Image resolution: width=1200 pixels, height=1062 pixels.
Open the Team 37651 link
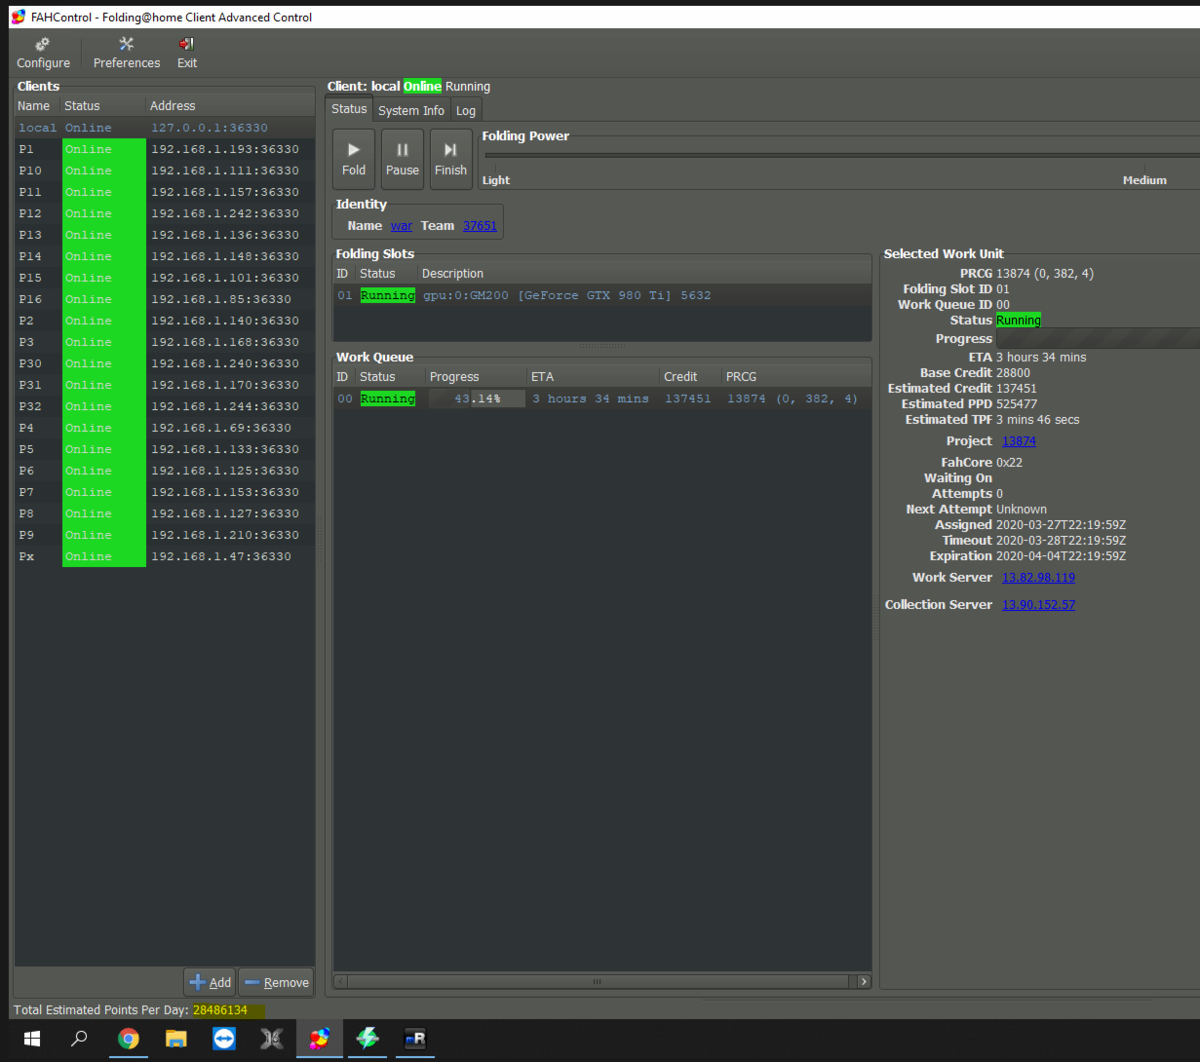tap(479, 226)
